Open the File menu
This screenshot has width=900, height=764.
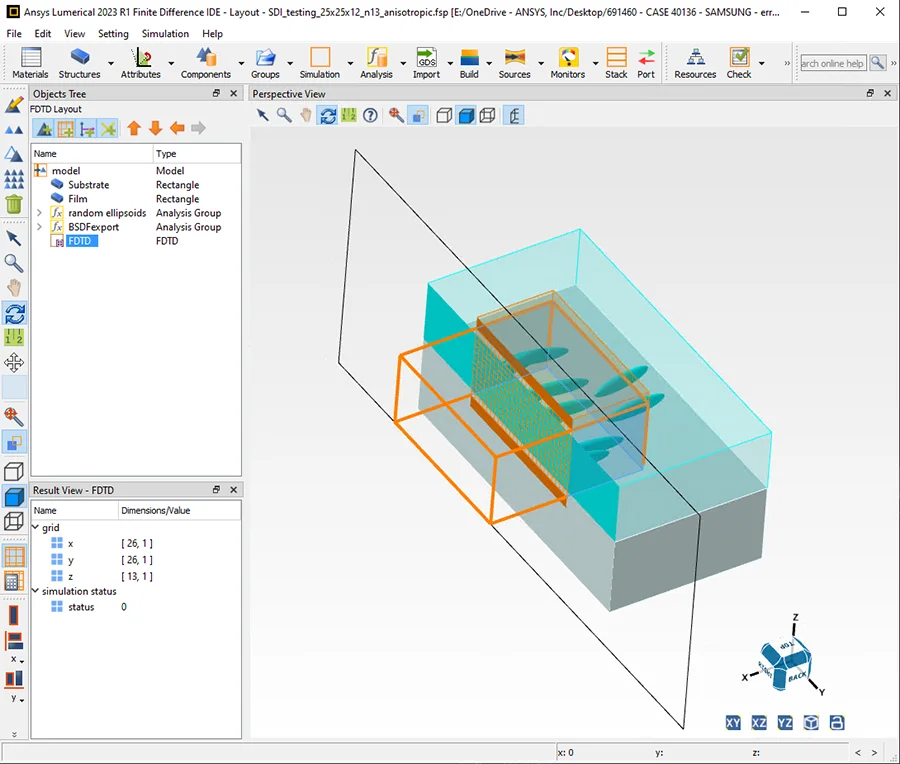pos(14,33)
